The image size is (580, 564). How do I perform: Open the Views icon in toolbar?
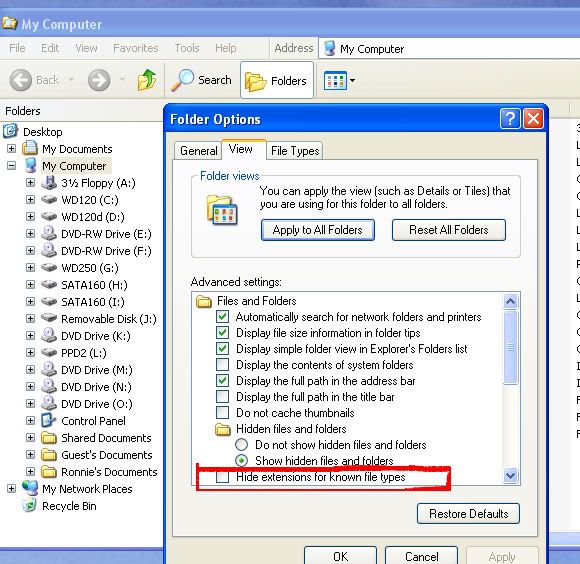point(335,81)
